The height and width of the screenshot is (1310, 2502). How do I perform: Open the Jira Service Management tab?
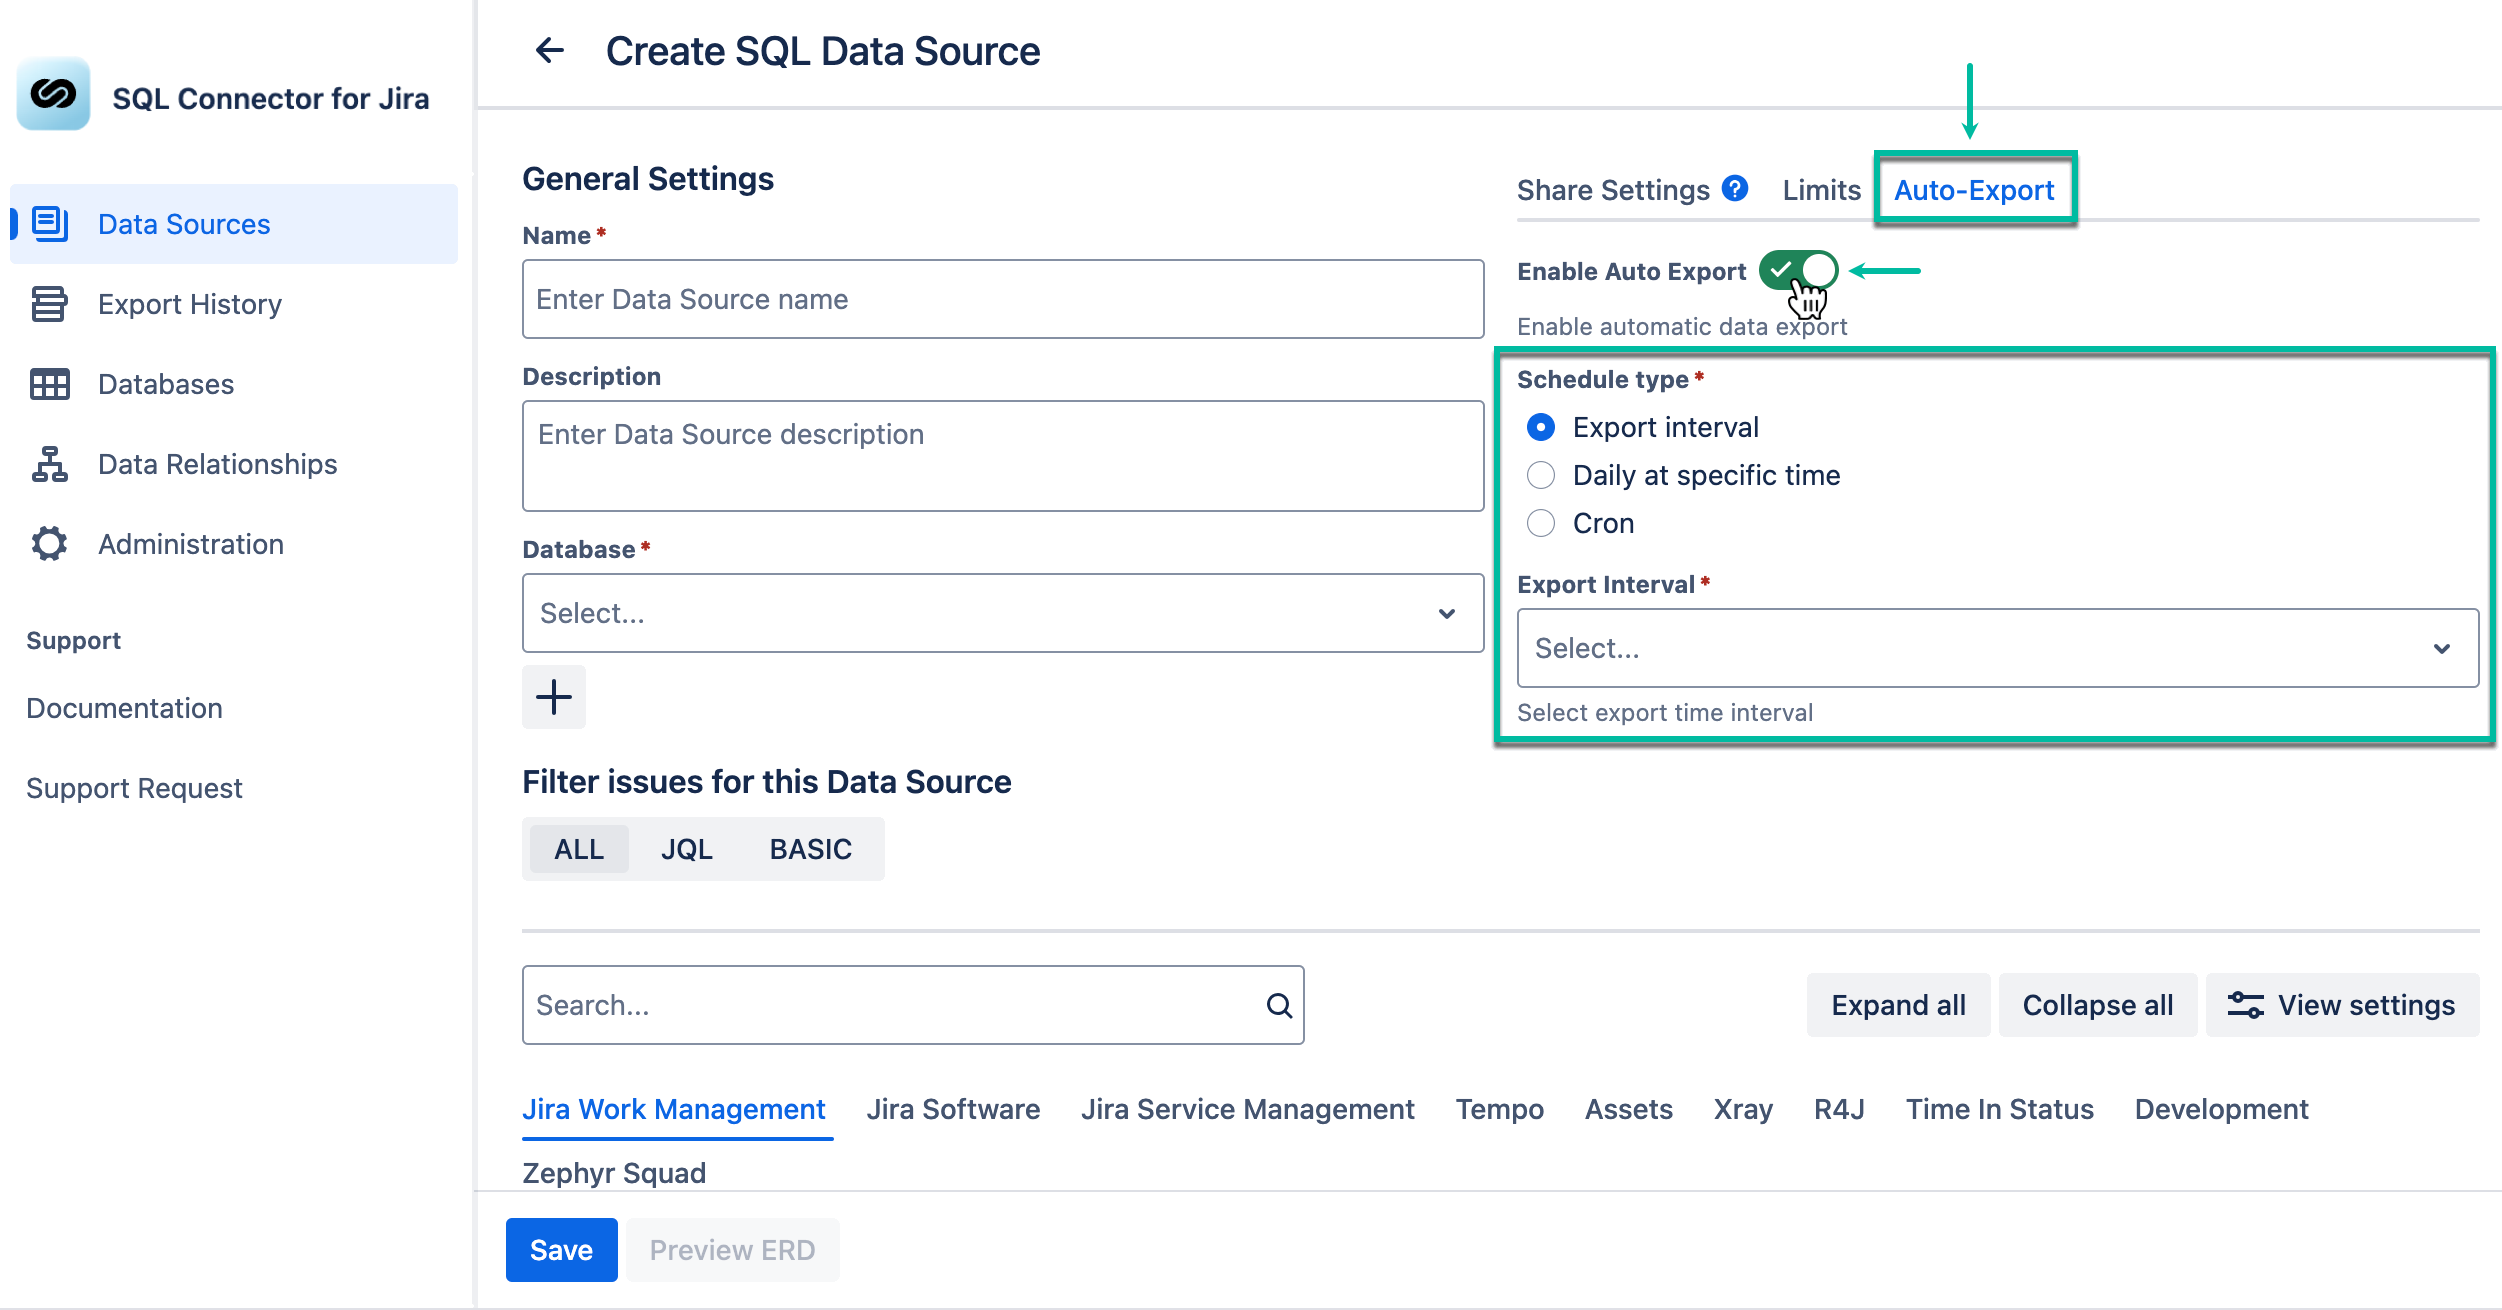[1248, 1109]
